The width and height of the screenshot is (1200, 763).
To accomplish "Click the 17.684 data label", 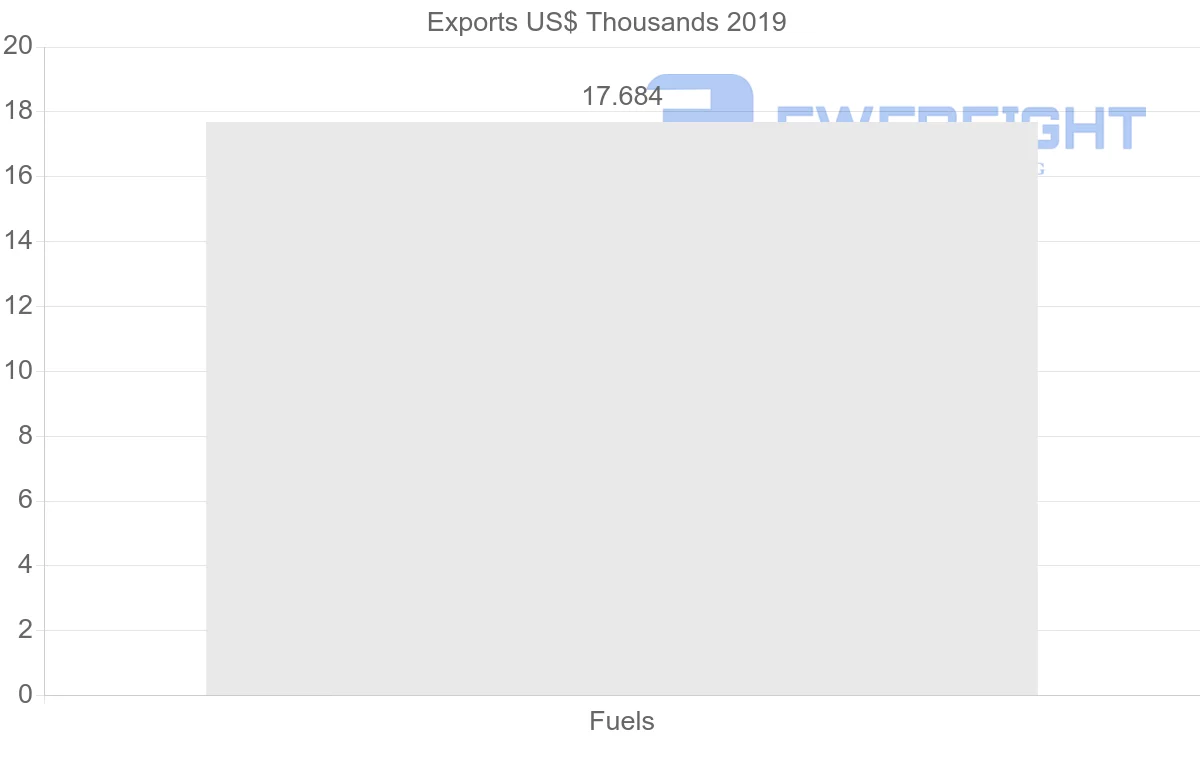I will tap(622, 97).
